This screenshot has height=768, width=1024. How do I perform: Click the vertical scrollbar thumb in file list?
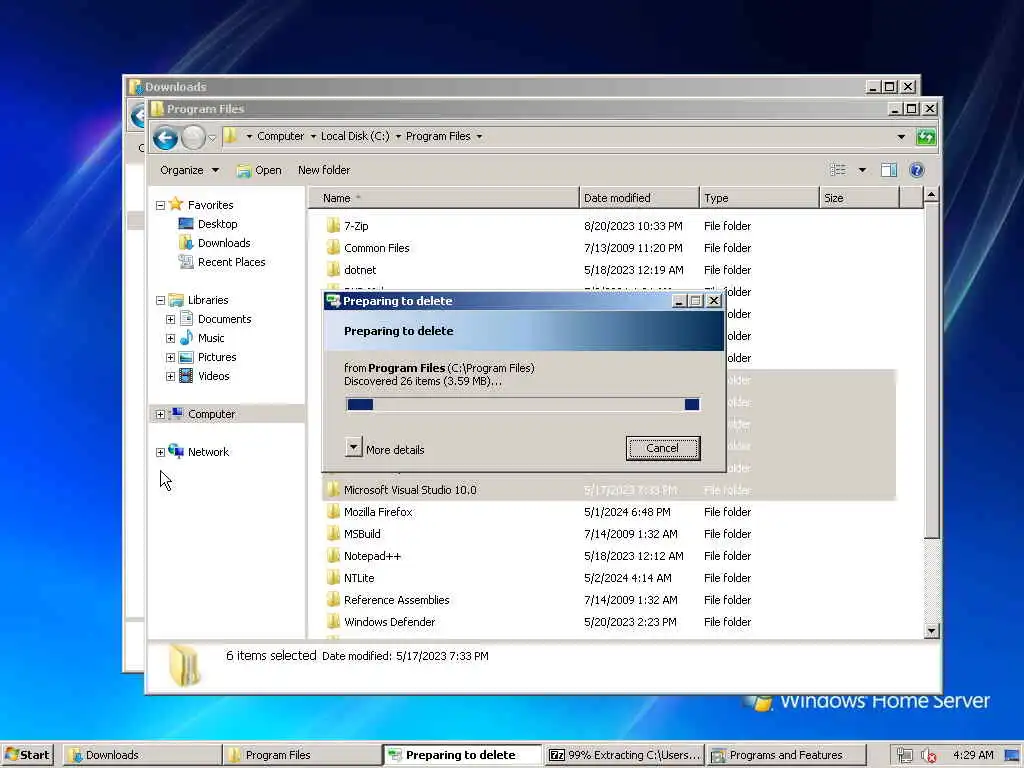tap(931, 370)
